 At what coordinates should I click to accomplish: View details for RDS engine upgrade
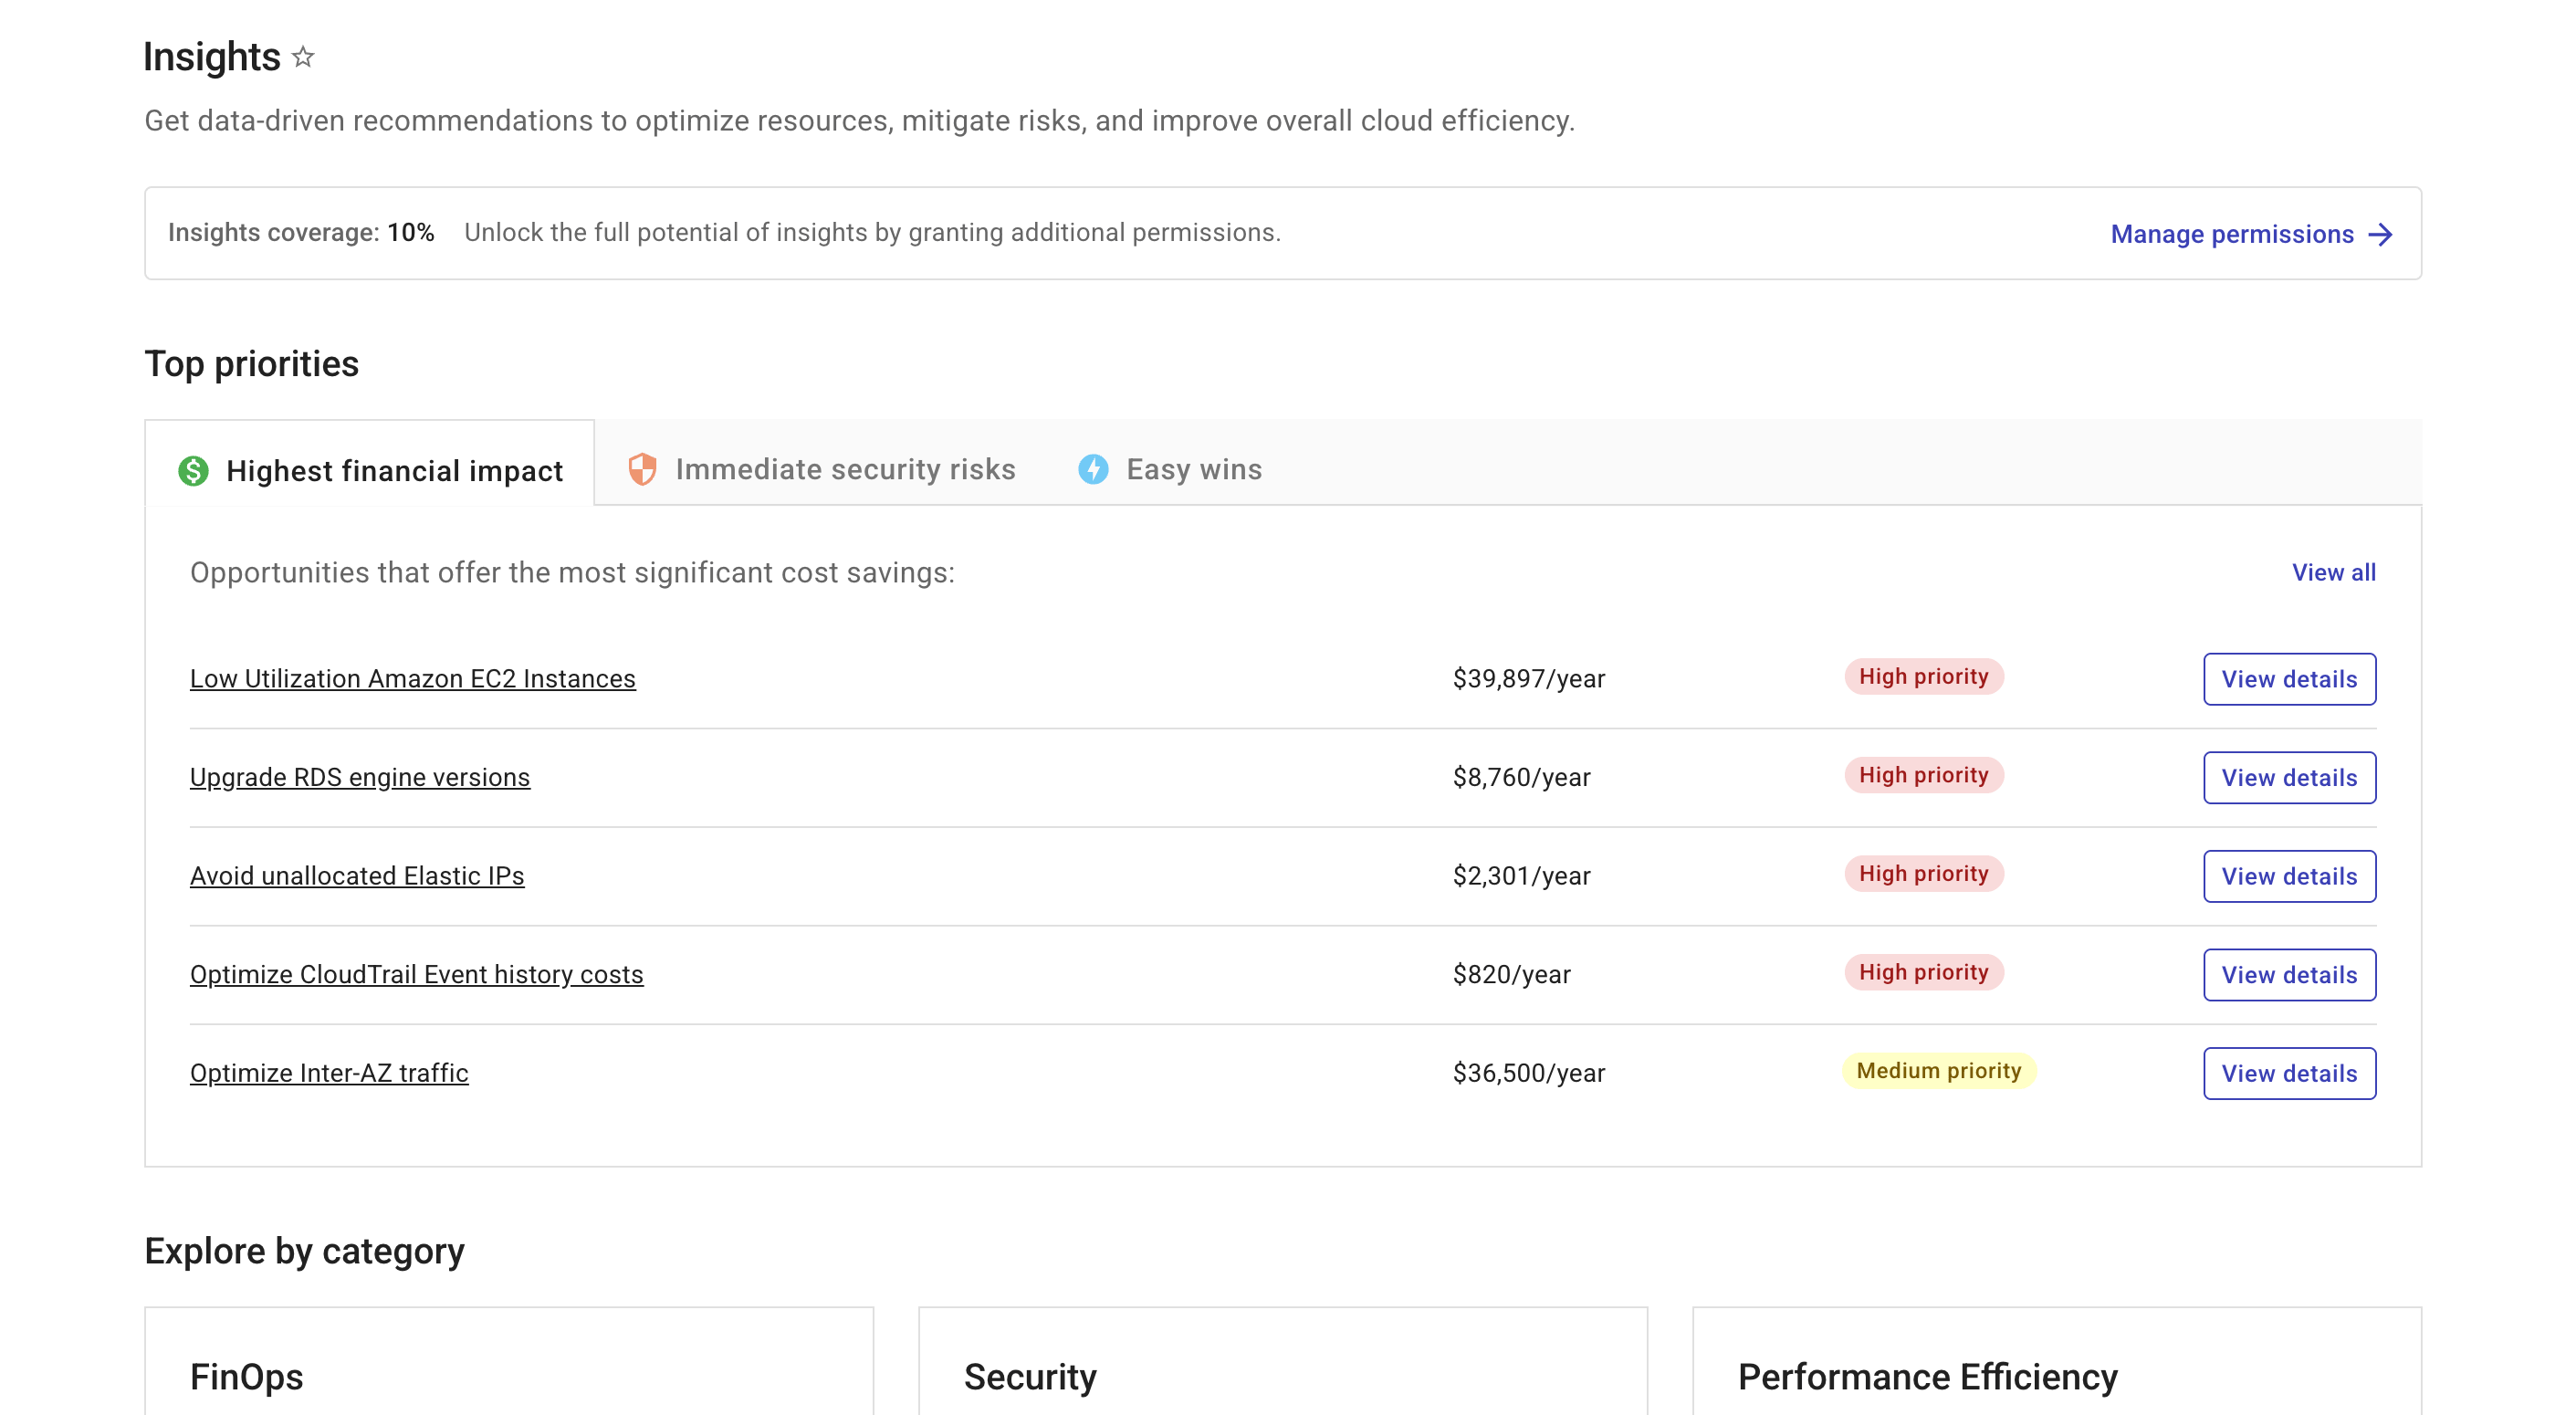[x=2288, y=777]
